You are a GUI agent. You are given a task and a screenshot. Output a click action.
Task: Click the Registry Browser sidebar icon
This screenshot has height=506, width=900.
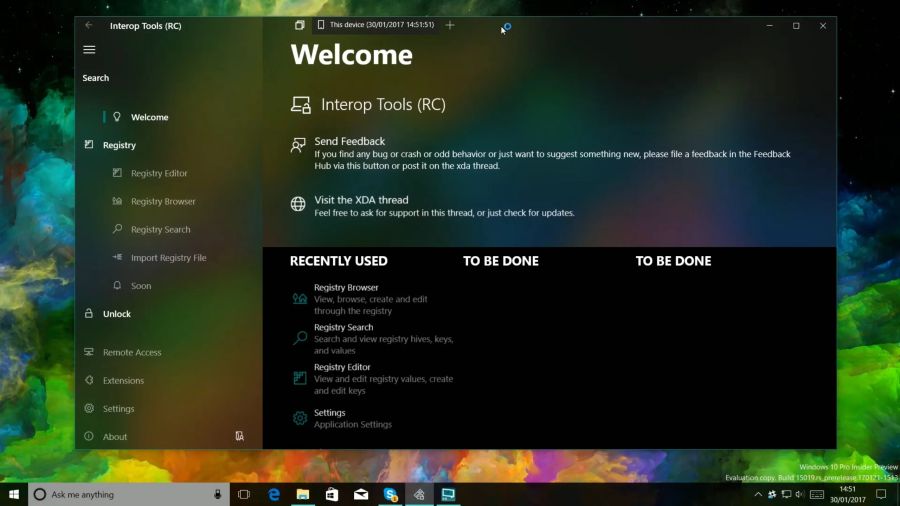117,201
